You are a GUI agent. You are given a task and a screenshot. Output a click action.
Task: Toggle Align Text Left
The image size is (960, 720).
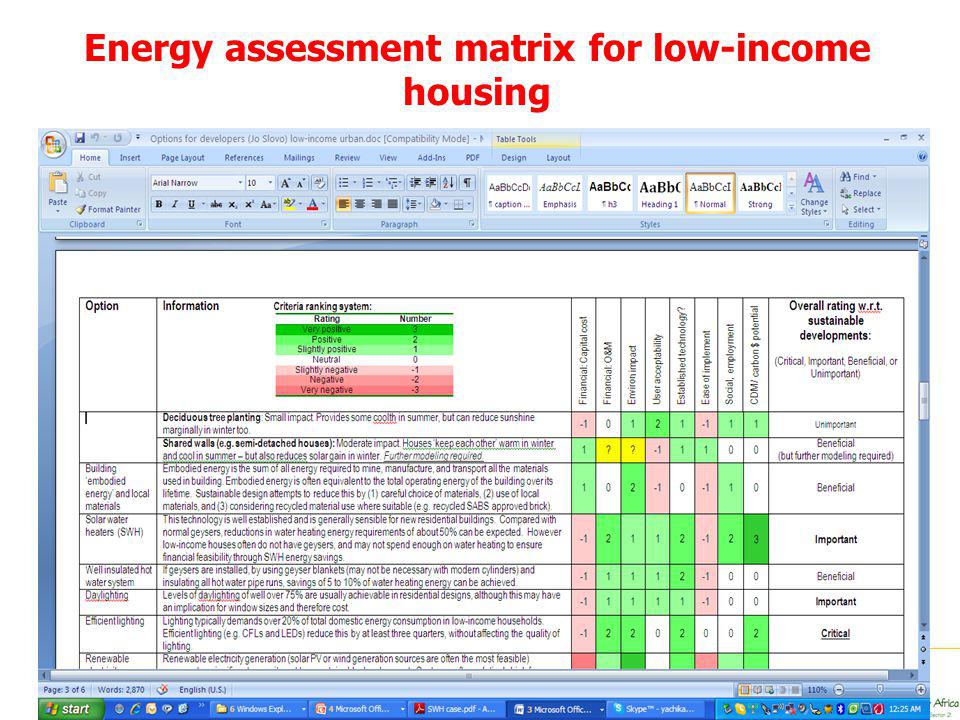(343, 204)
